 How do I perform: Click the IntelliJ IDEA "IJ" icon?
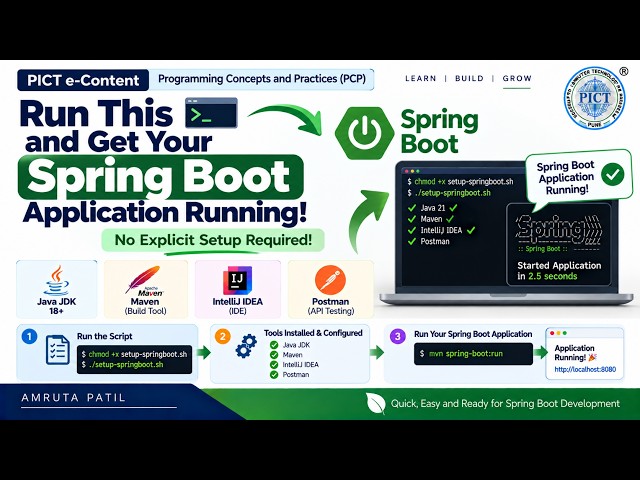238,280
